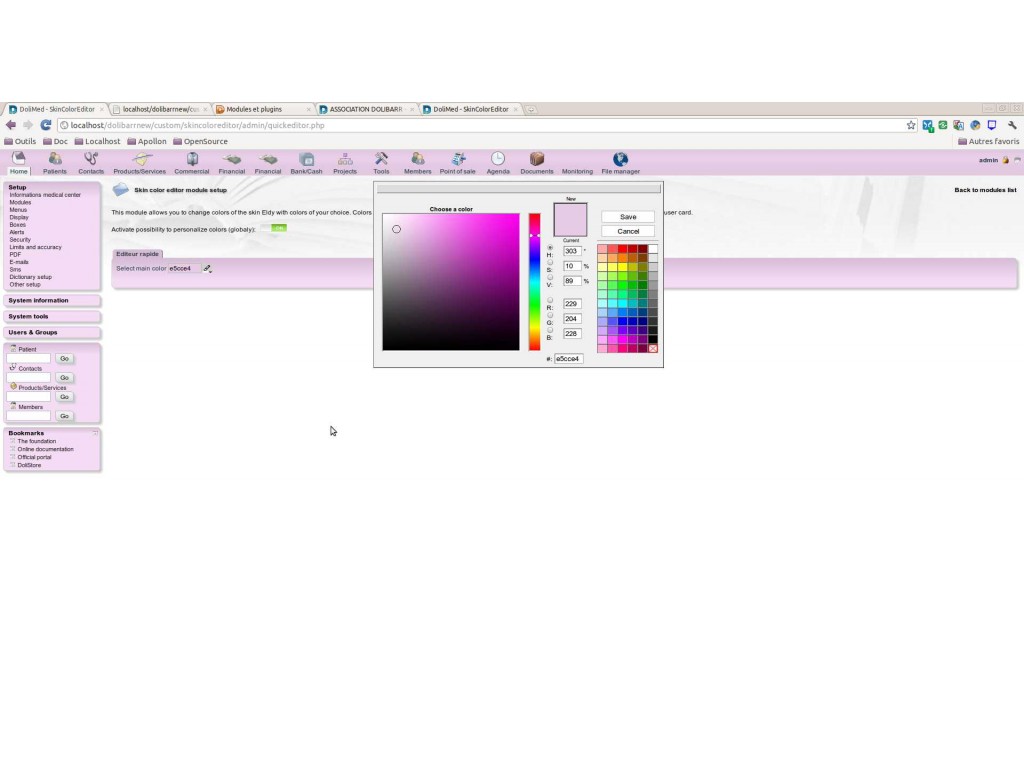Click the no-color X swatch in palette
Viewport: 1024px width, 768px height.
click(x=652, y=349)
